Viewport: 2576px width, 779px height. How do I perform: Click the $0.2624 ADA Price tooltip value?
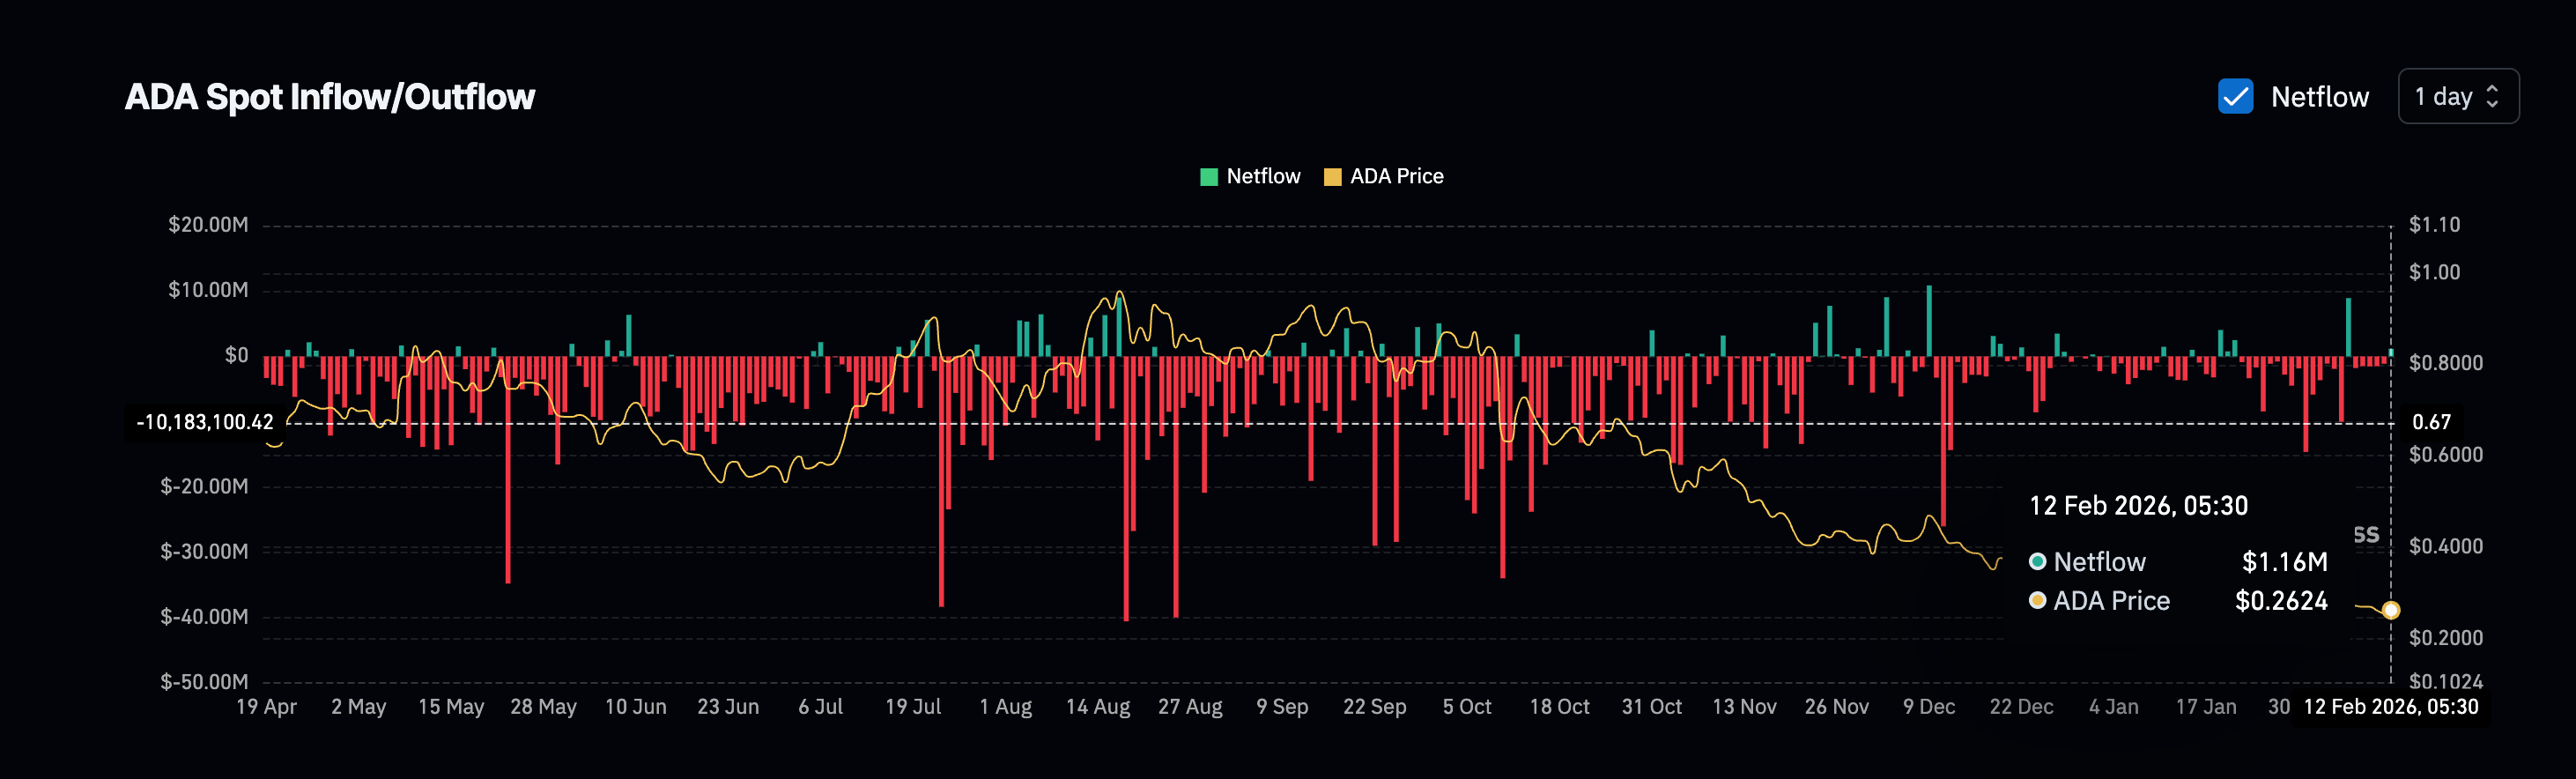tap(2281, 601)
